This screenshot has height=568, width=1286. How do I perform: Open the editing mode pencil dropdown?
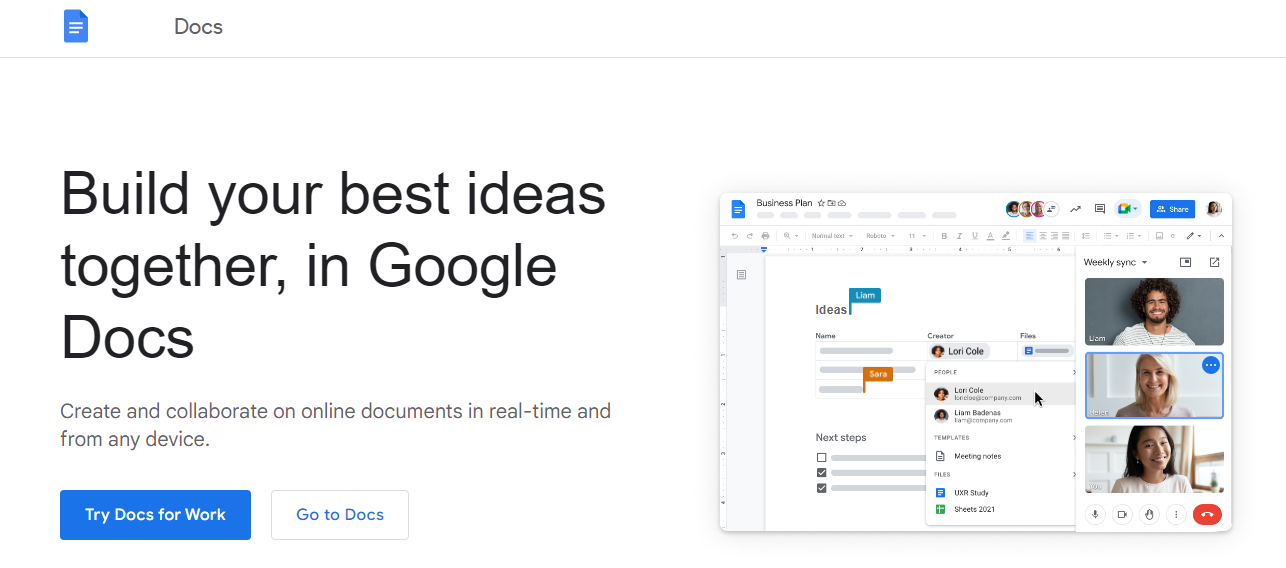(x=1193, y=236)
